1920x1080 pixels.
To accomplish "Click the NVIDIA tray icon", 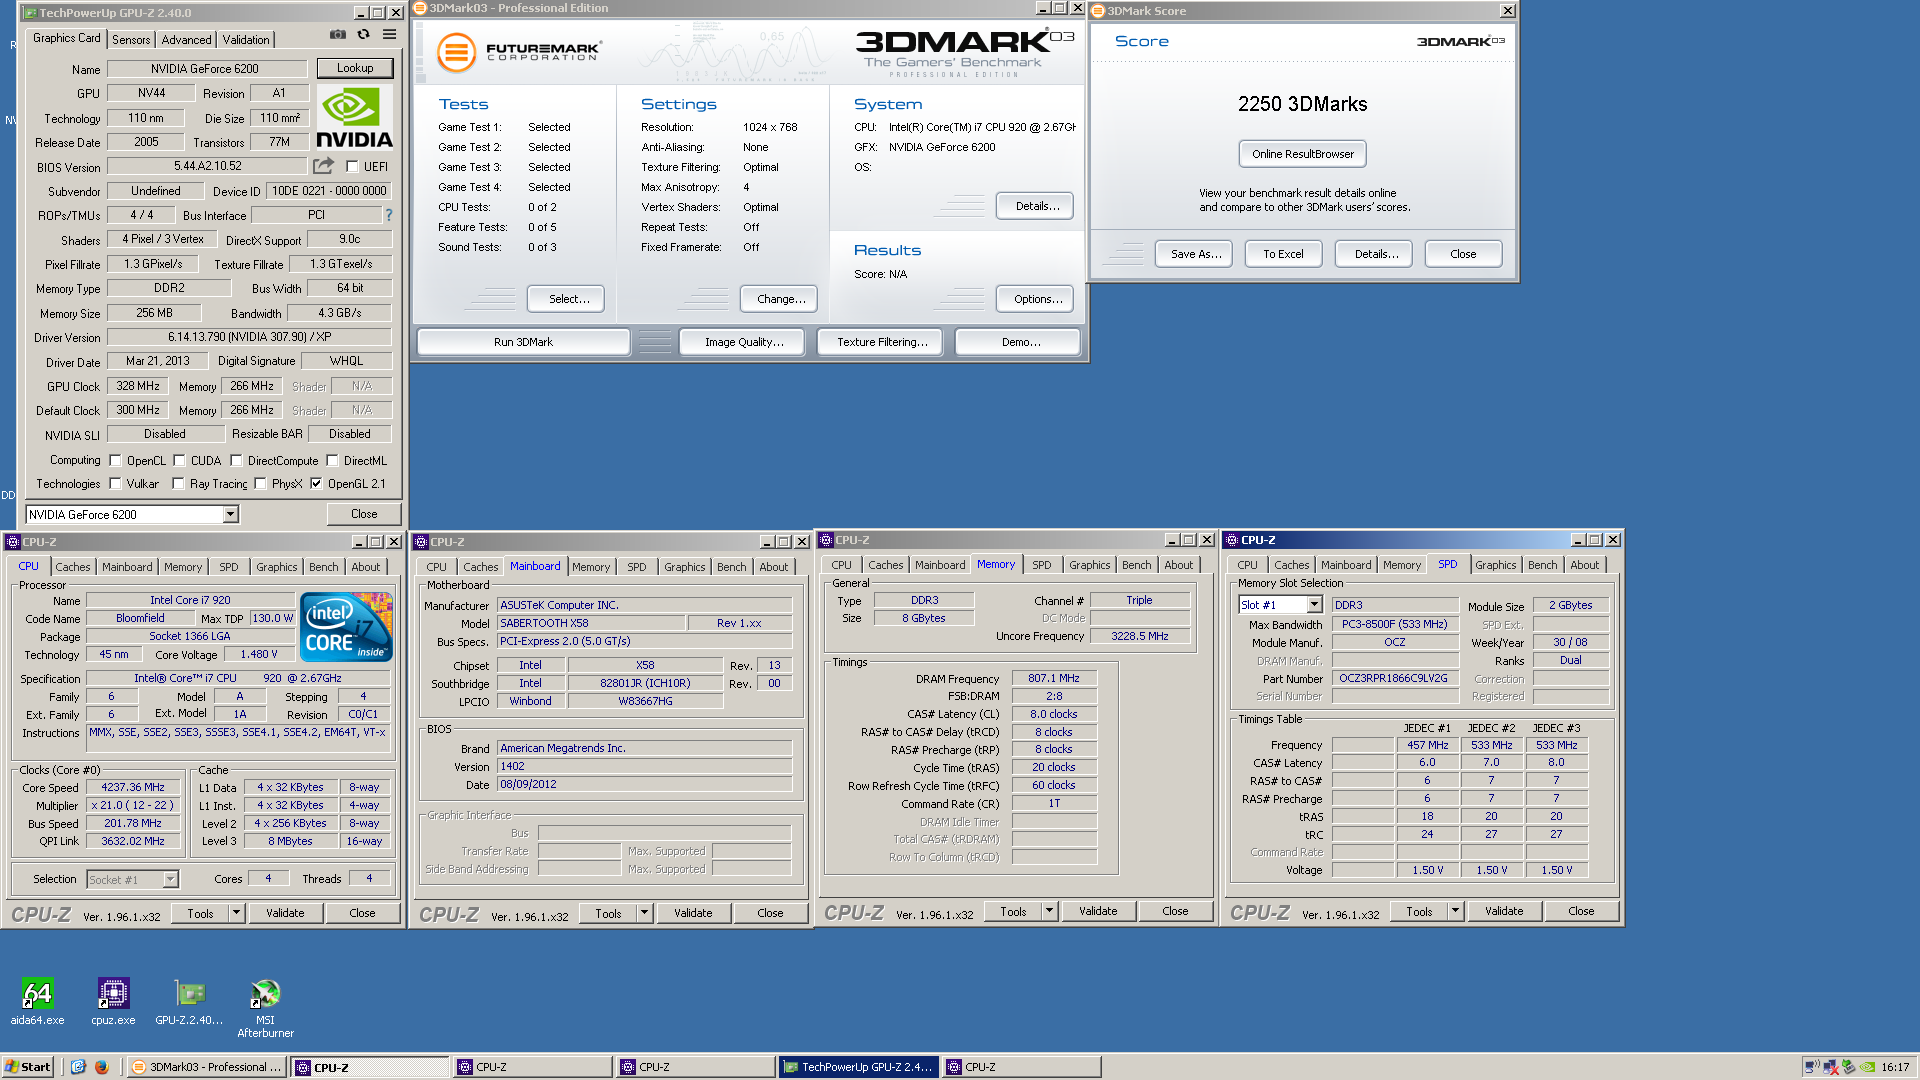I will [x=1867, y=1067].
